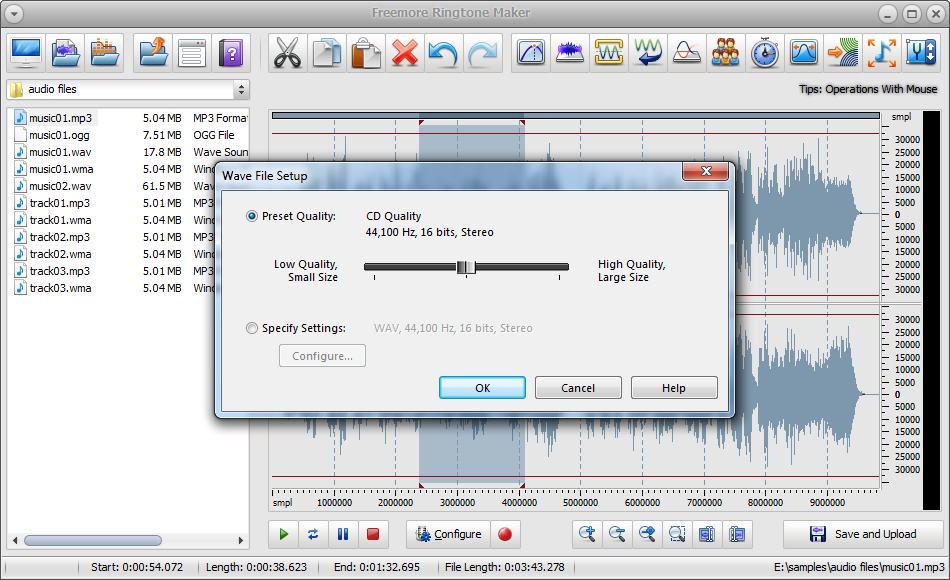Click Tips: Operations With Mouse link
This screenshot has height=580, width=950.
pyautogui.click(x=868, y=89)
